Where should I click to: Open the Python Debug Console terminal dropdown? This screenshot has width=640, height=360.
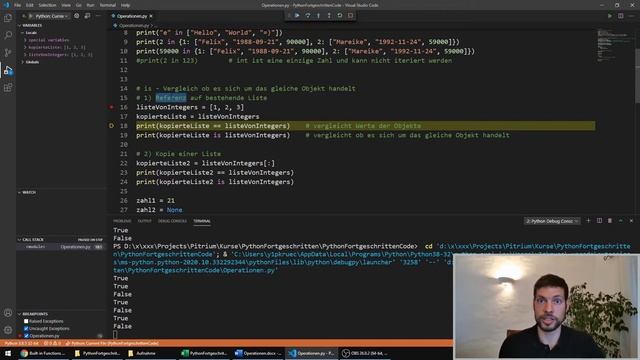552,221
